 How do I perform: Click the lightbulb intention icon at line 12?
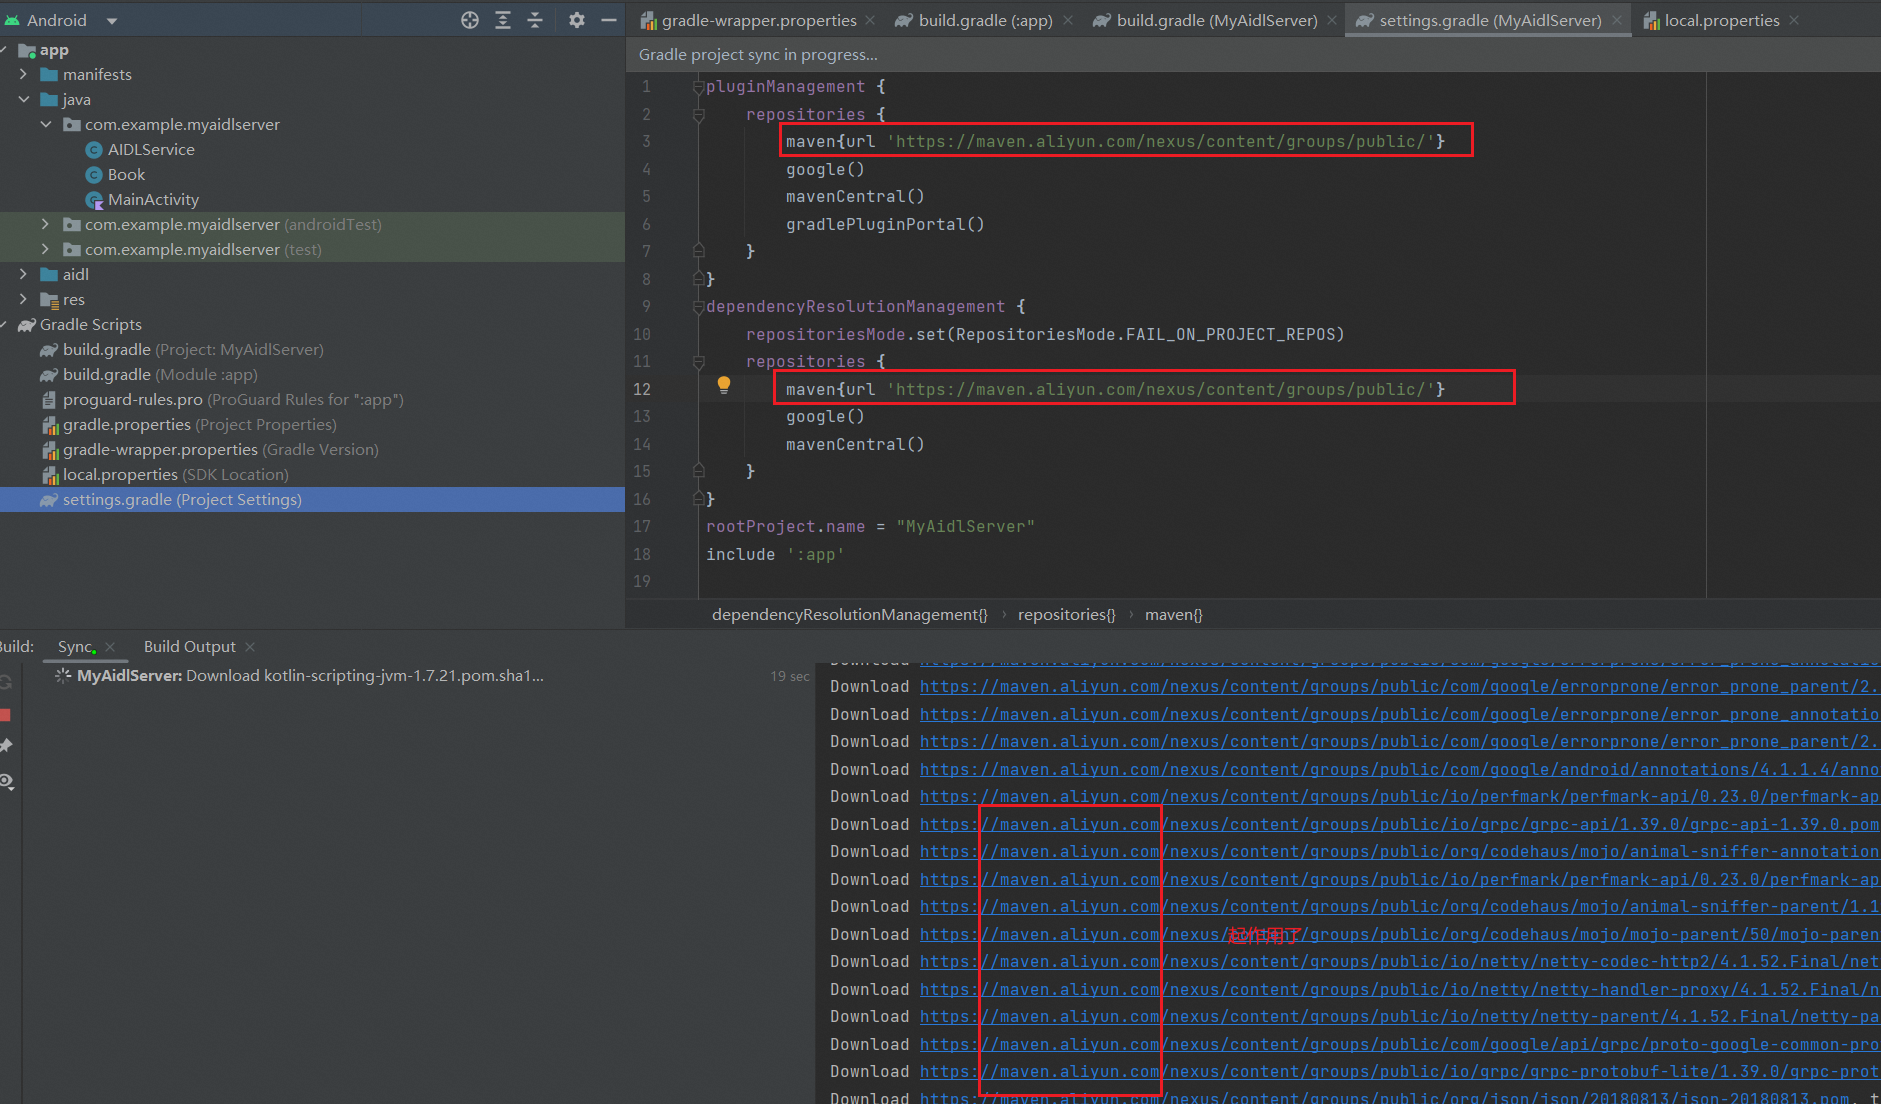coord(724,385)
